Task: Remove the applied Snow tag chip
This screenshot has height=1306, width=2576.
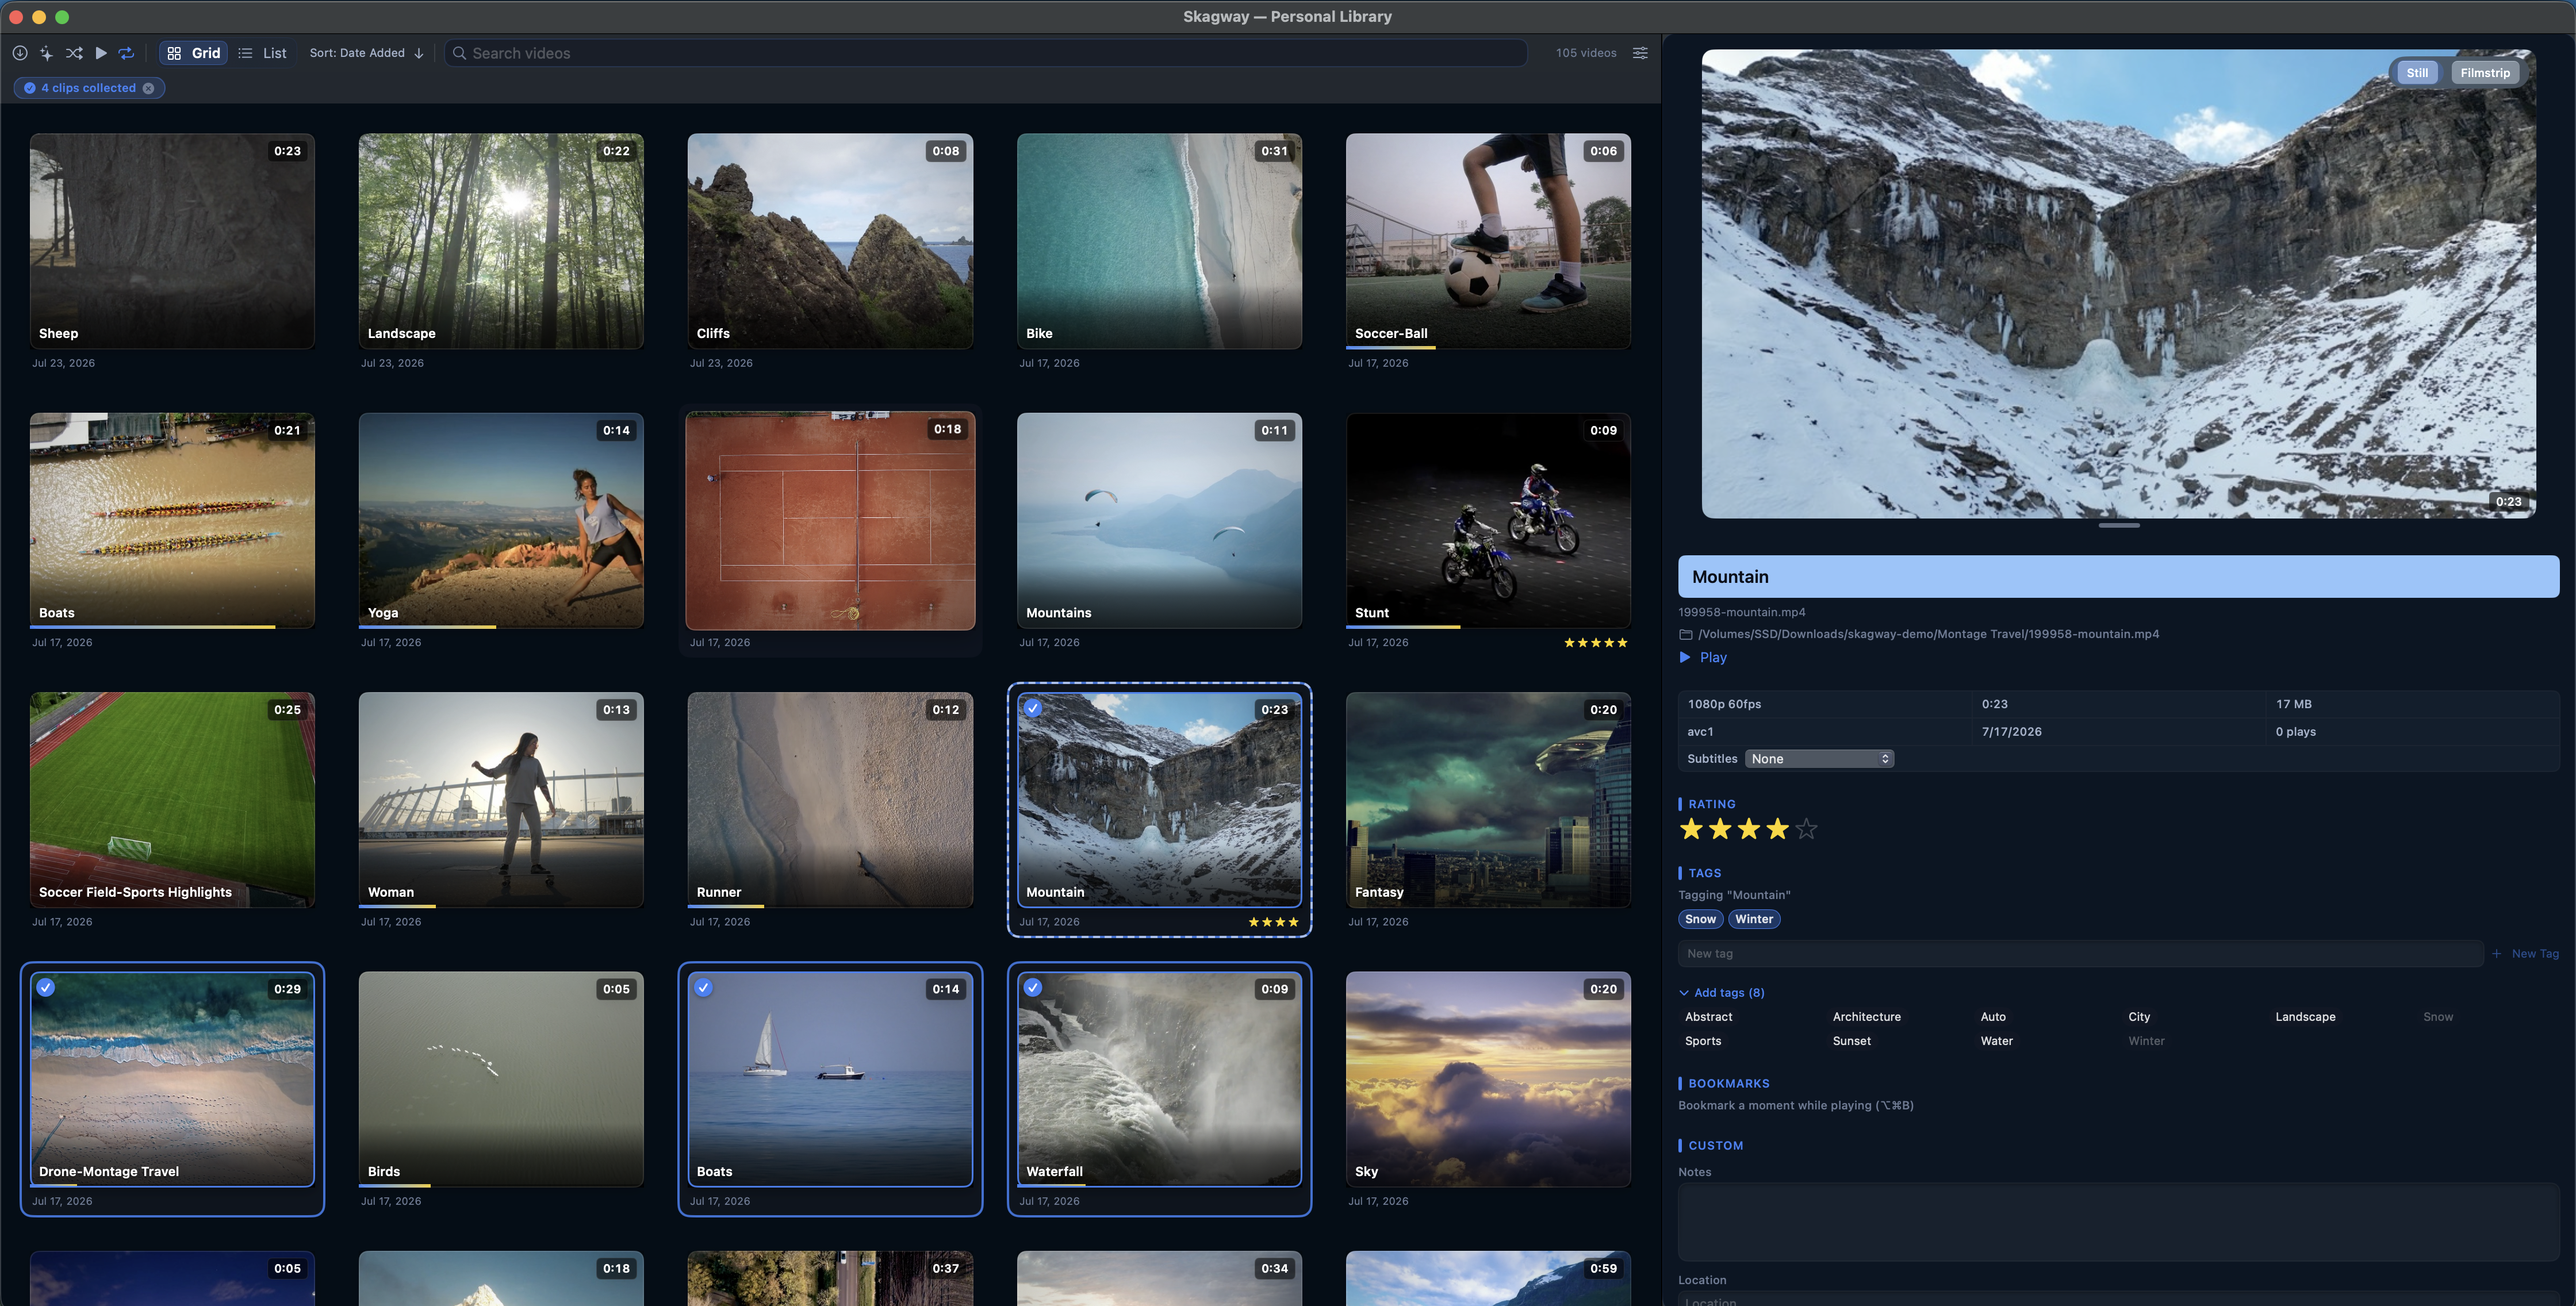Action: (1700, 919)
